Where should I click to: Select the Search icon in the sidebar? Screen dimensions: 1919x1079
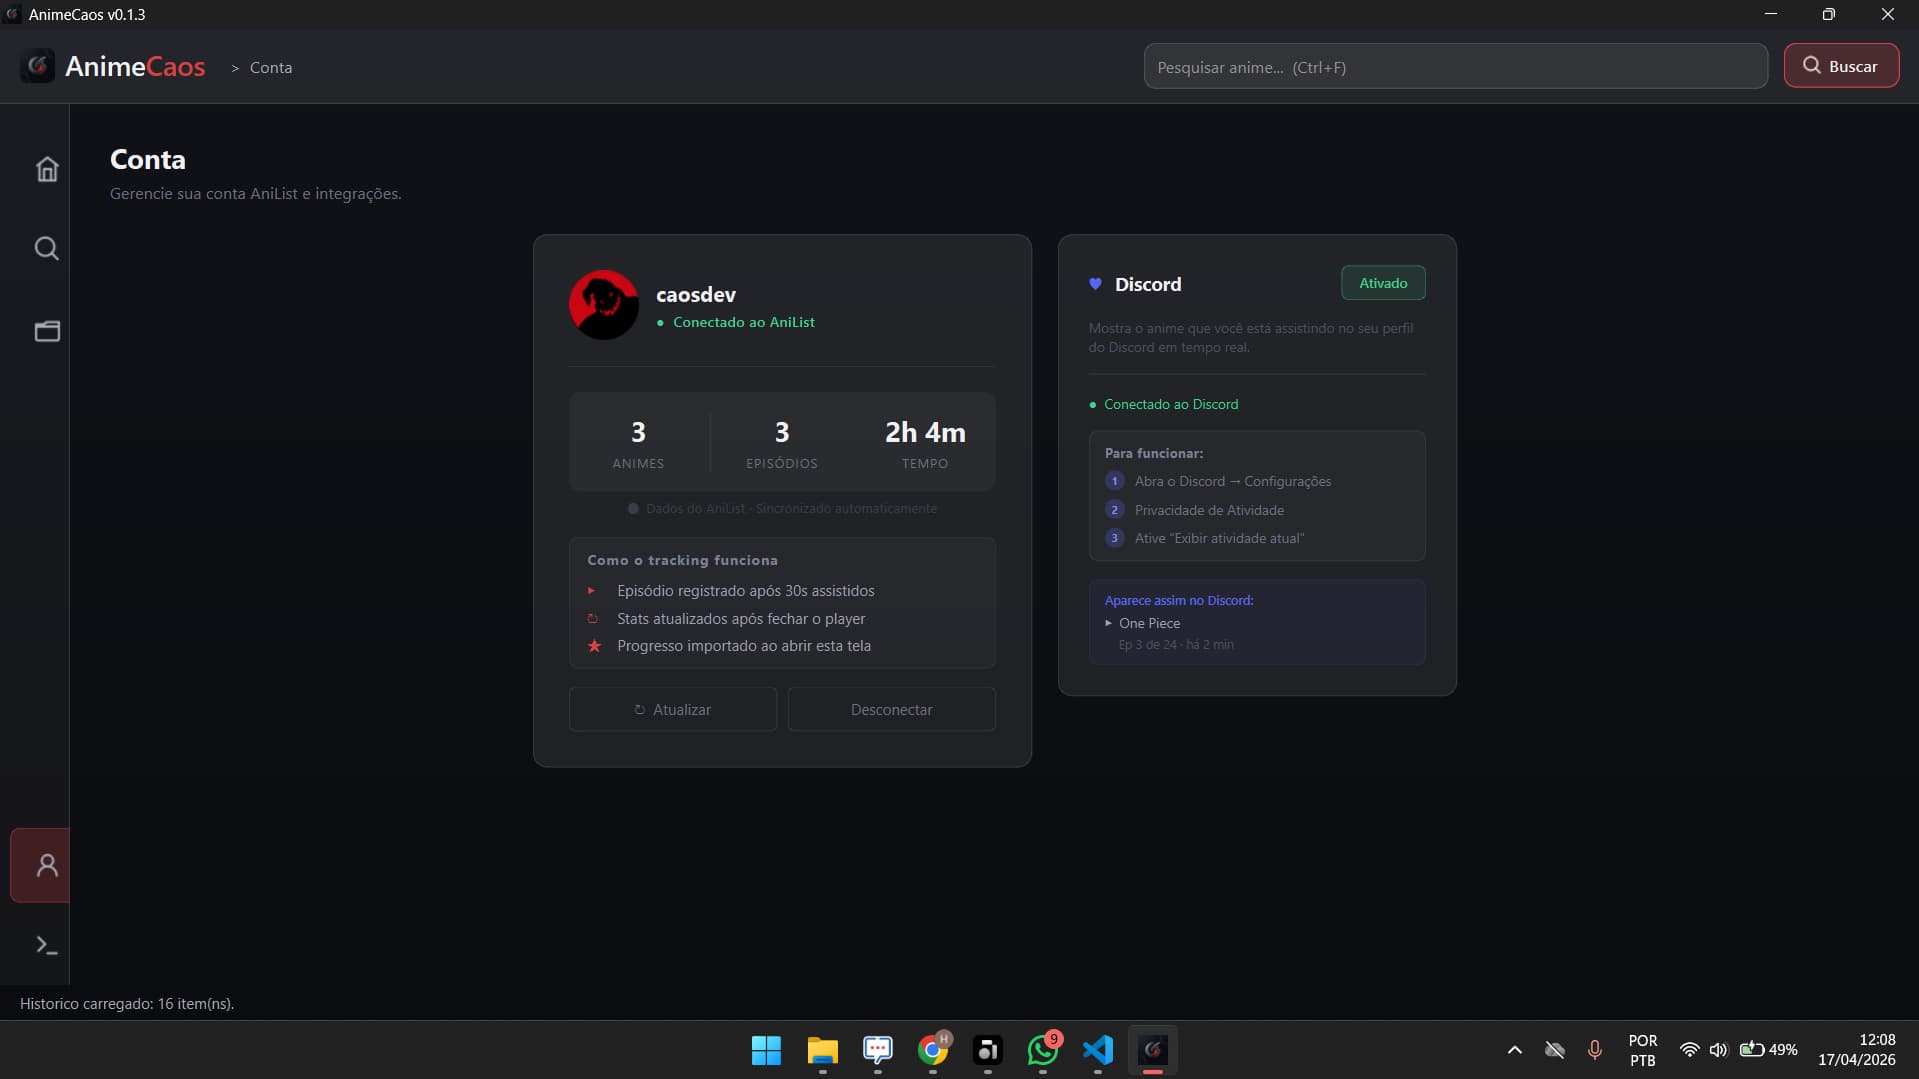click(47, 248)
